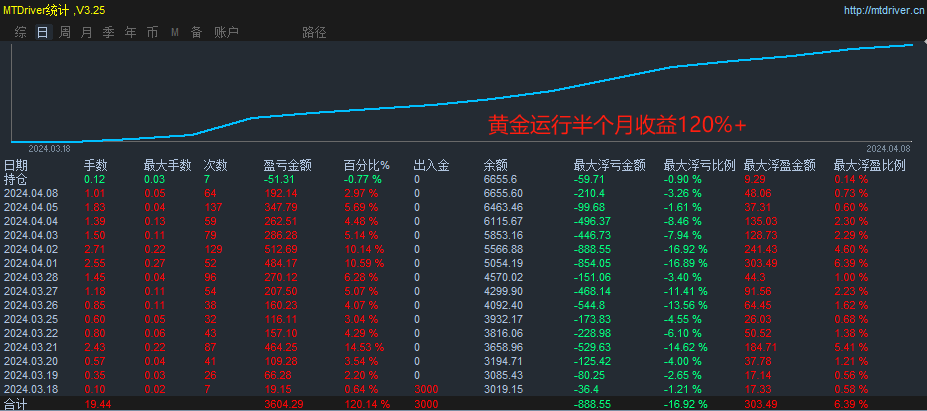Click the 出入金 column header
927x411 pixels.
[x=432, y=166]
